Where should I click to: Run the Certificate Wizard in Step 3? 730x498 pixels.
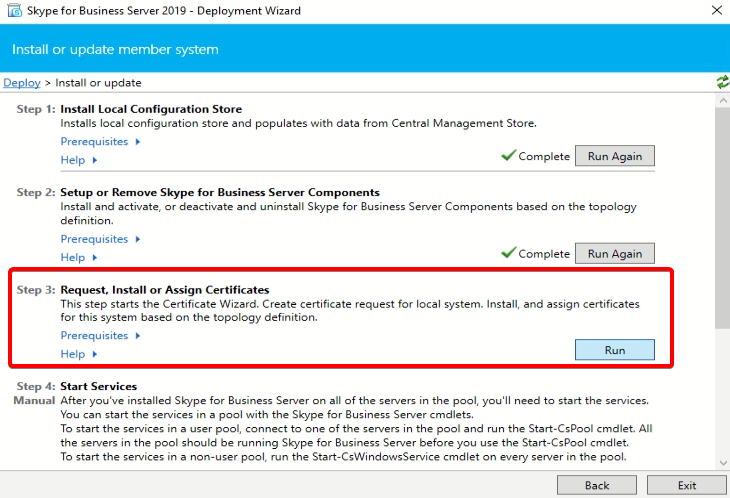[x=614, y=350]
